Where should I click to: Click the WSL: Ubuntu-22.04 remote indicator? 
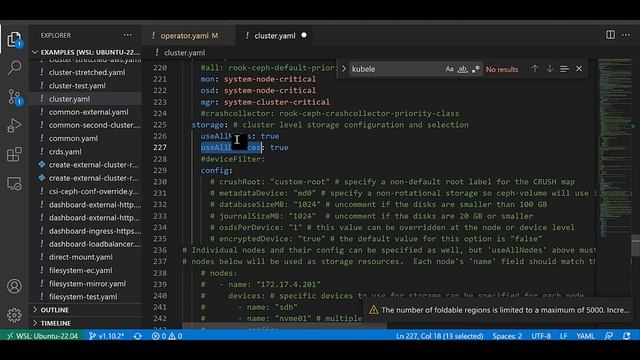click(42, 336)
